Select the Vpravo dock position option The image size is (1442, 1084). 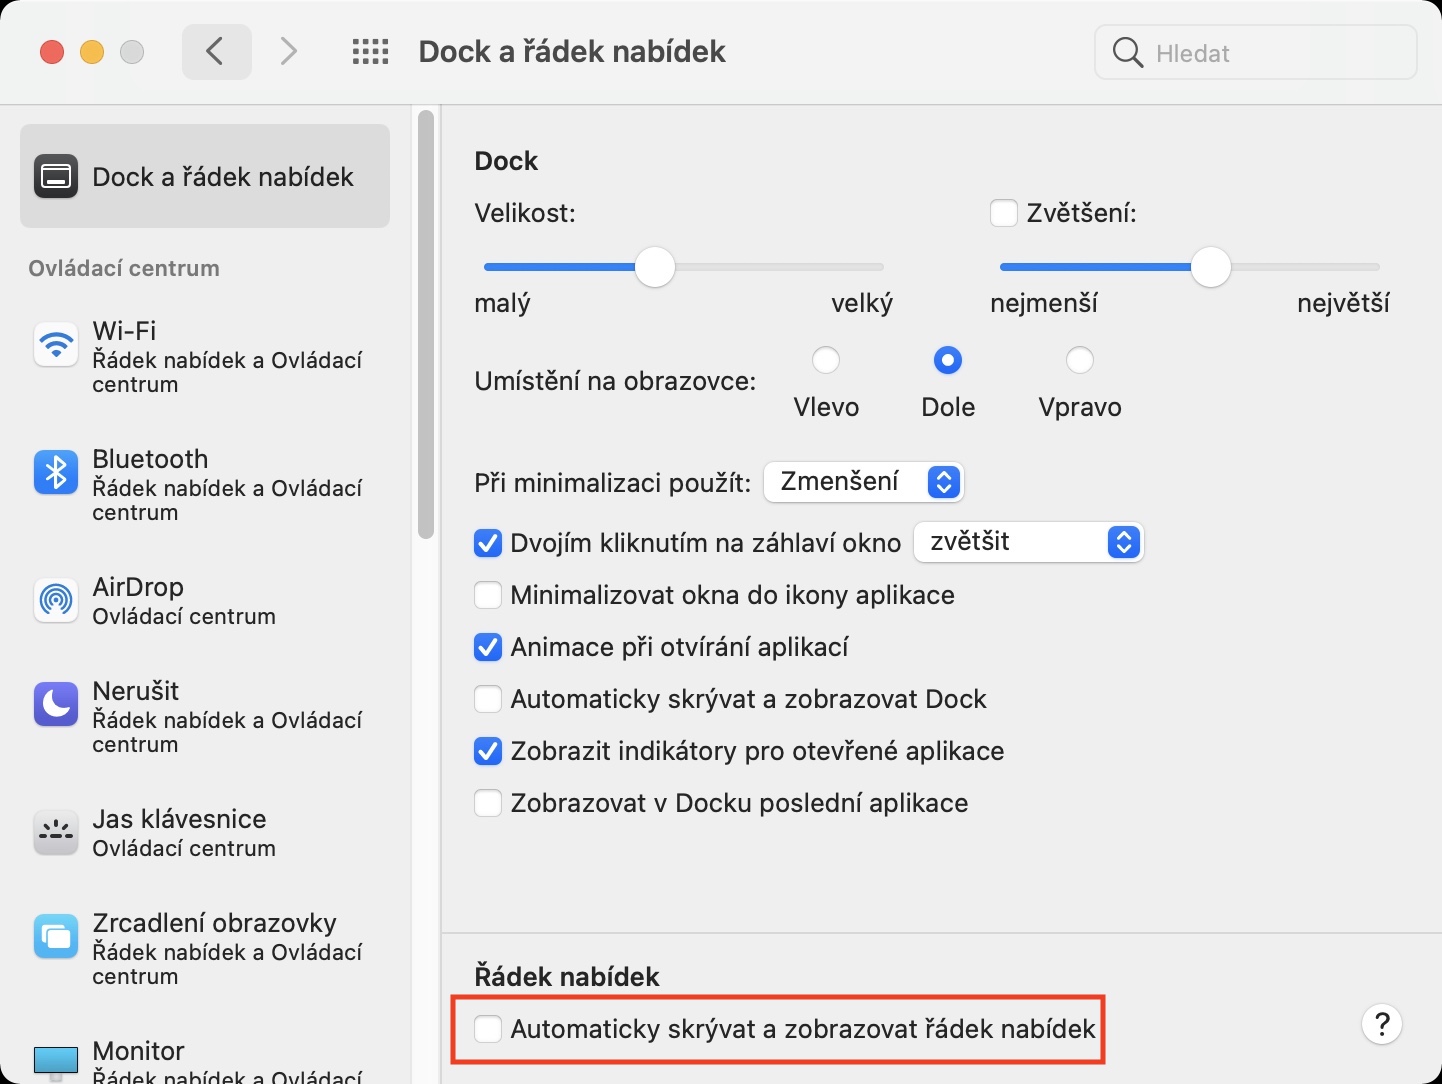[1079, 360]
